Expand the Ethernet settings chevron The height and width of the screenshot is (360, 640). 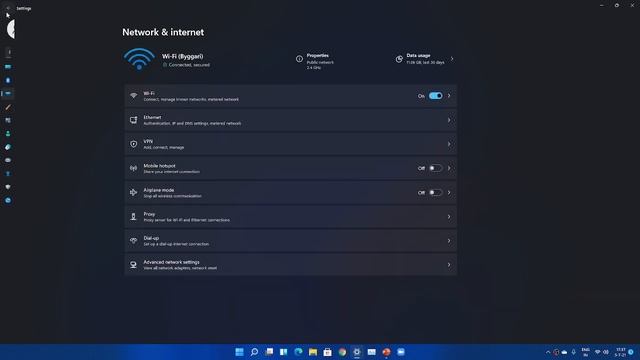point(449,120)
